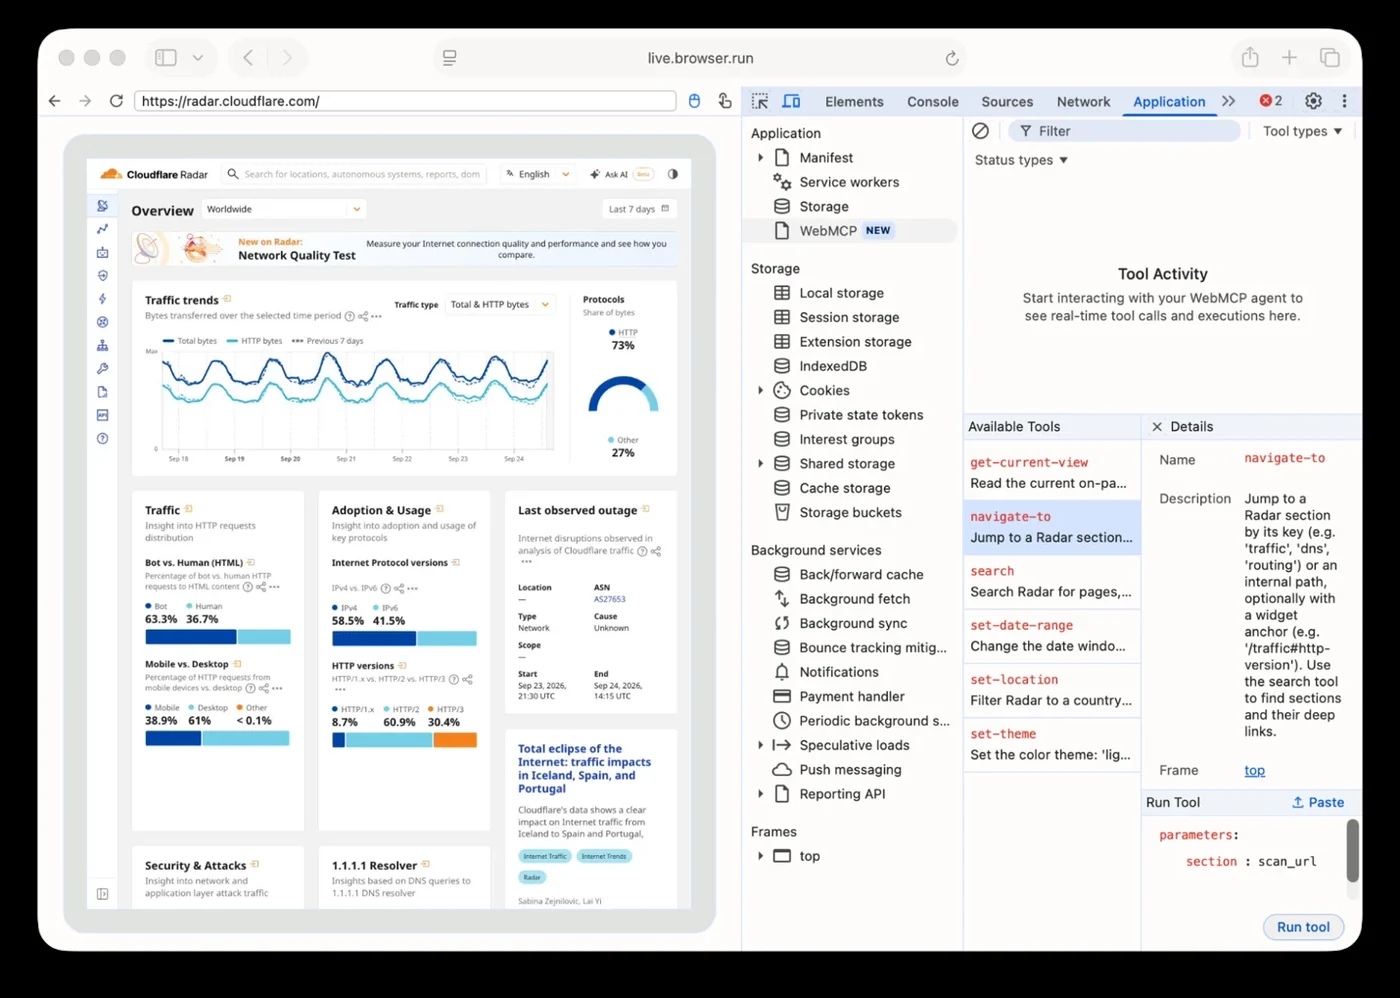
Task: Click the Paste button in Run Tool
Action: click(x=1318, y=802)
